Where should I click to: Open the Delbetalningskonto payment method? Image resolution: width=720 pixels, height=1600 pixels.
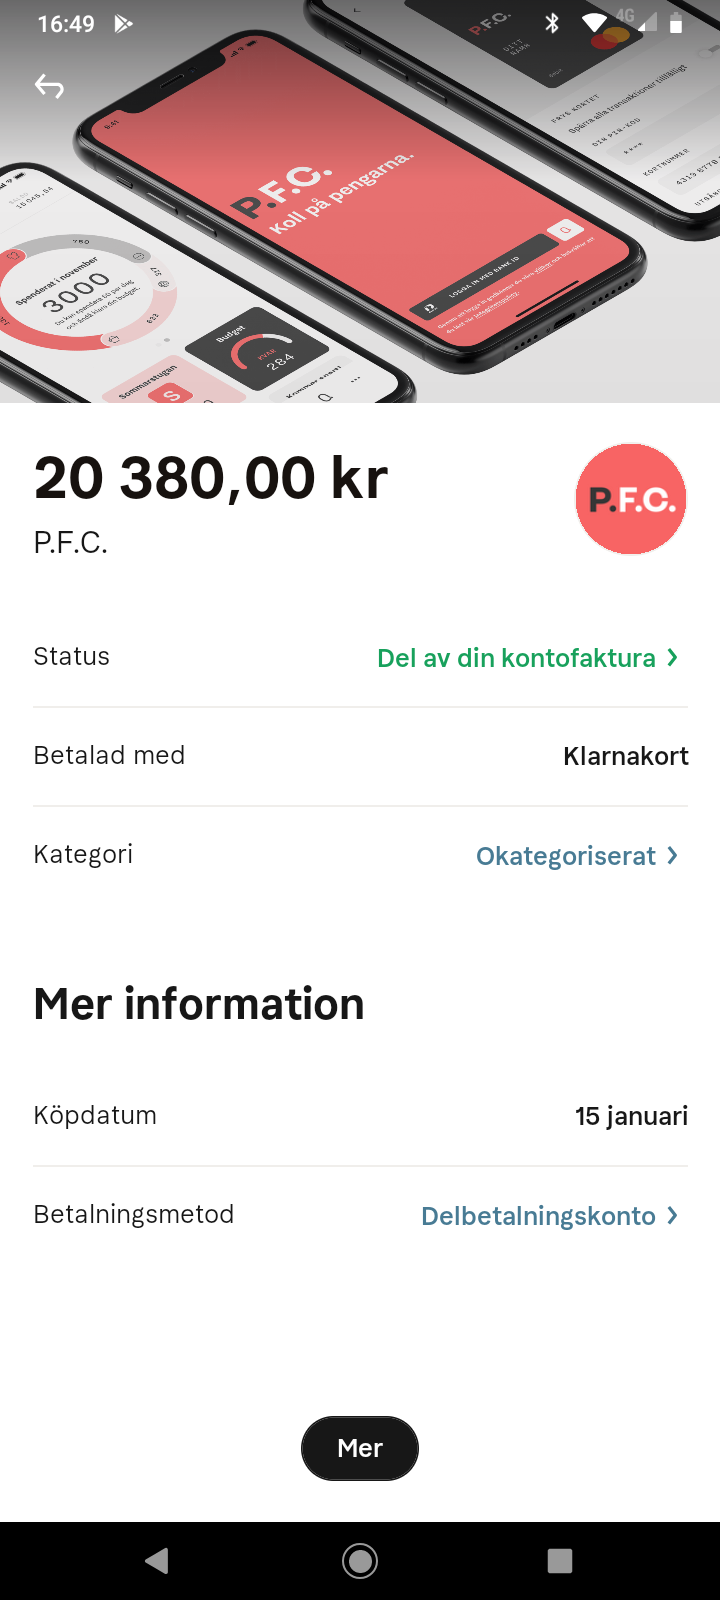538,1216
